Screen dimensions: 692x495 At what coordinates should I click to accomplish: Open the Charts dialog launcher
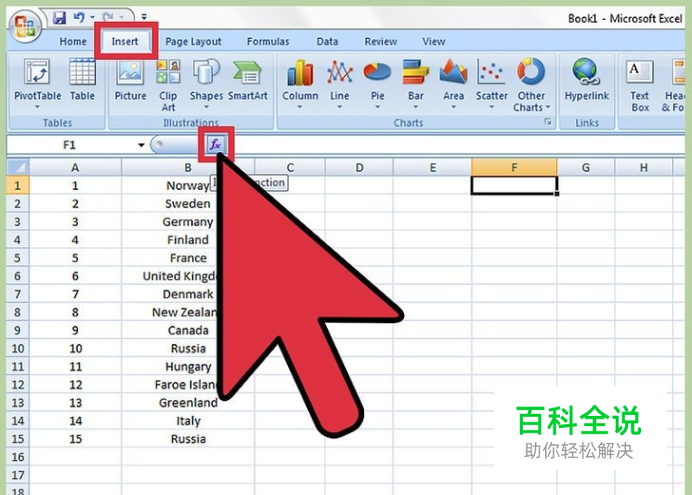pos(548,122)
